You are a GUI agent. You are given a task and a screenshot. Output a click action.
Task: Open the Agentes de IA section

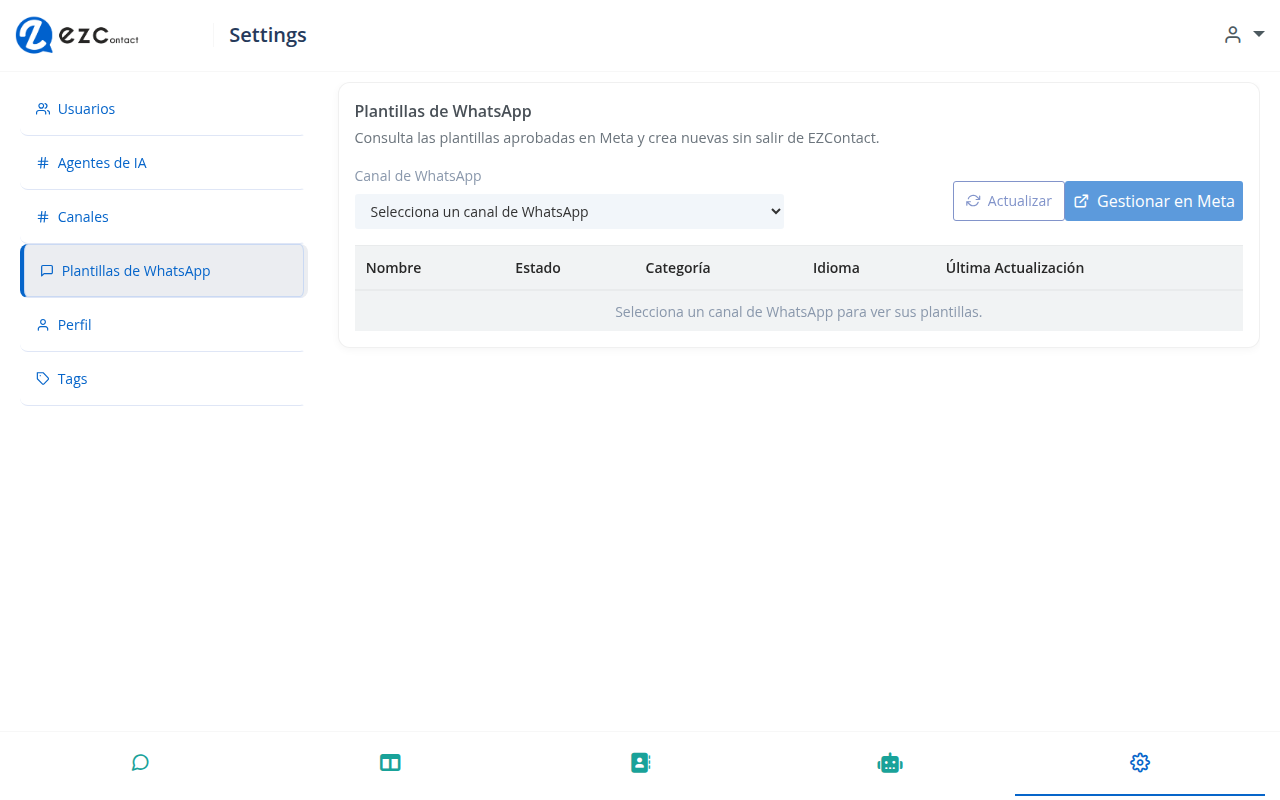(101, 162)
